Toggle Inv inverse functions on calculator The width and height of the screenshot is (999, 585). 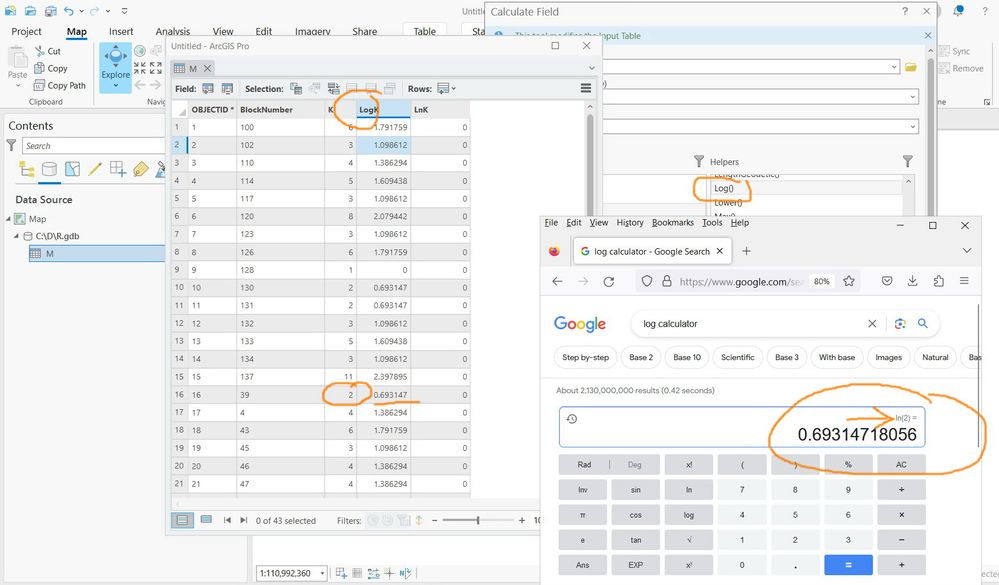click(x=582, y=489)
